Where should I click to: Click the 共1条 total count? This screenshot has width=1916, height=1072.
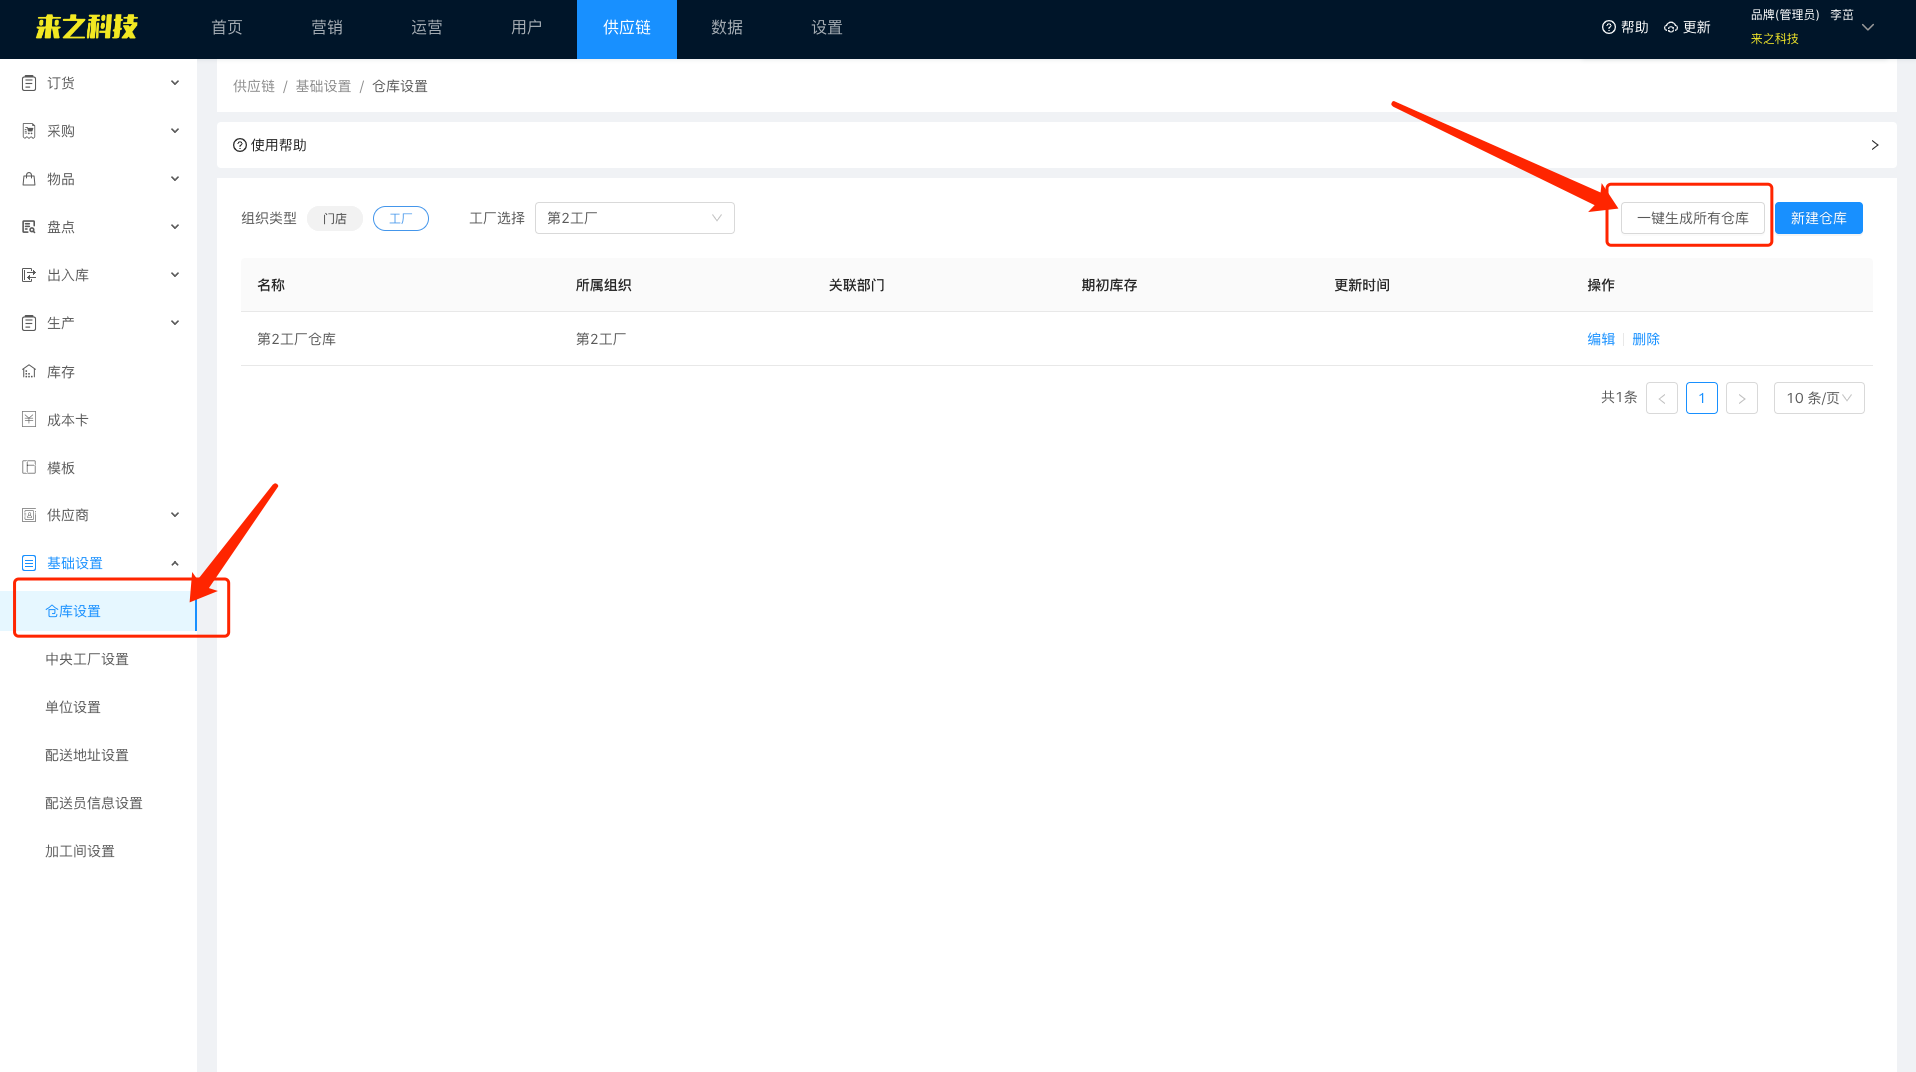coord(1619,397)
